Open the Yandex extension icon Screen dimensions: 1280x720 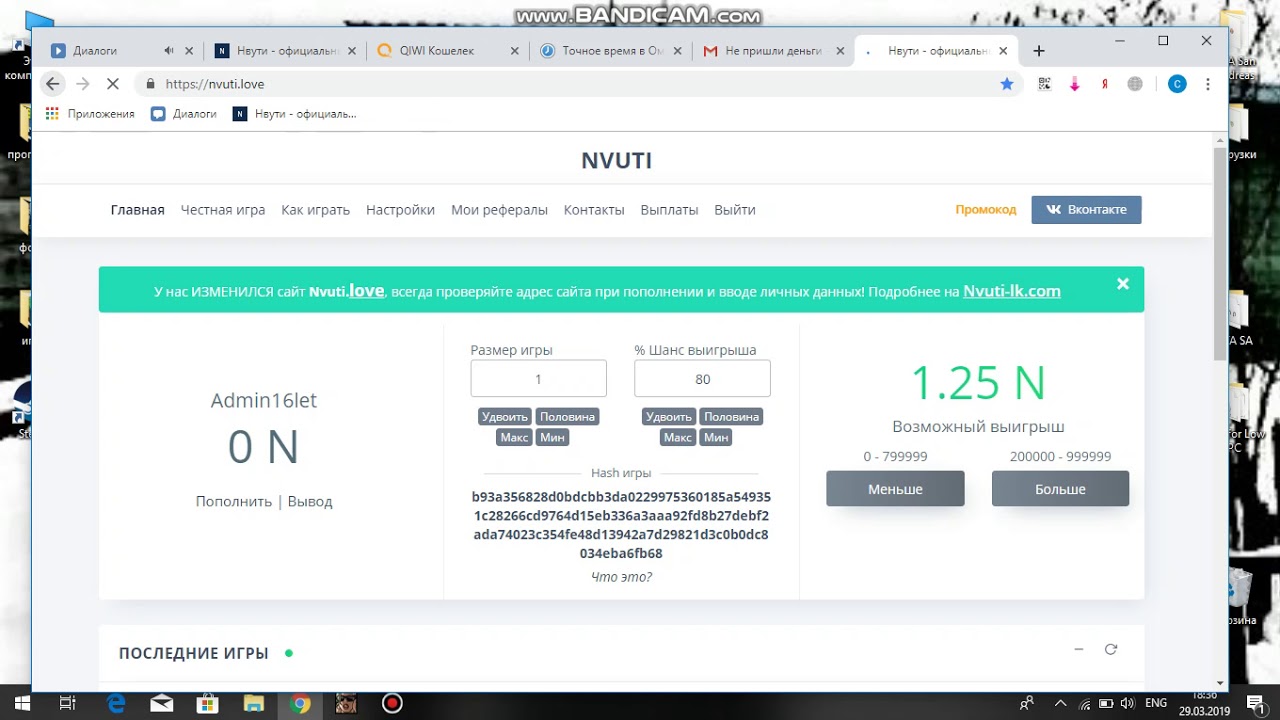1105,84
